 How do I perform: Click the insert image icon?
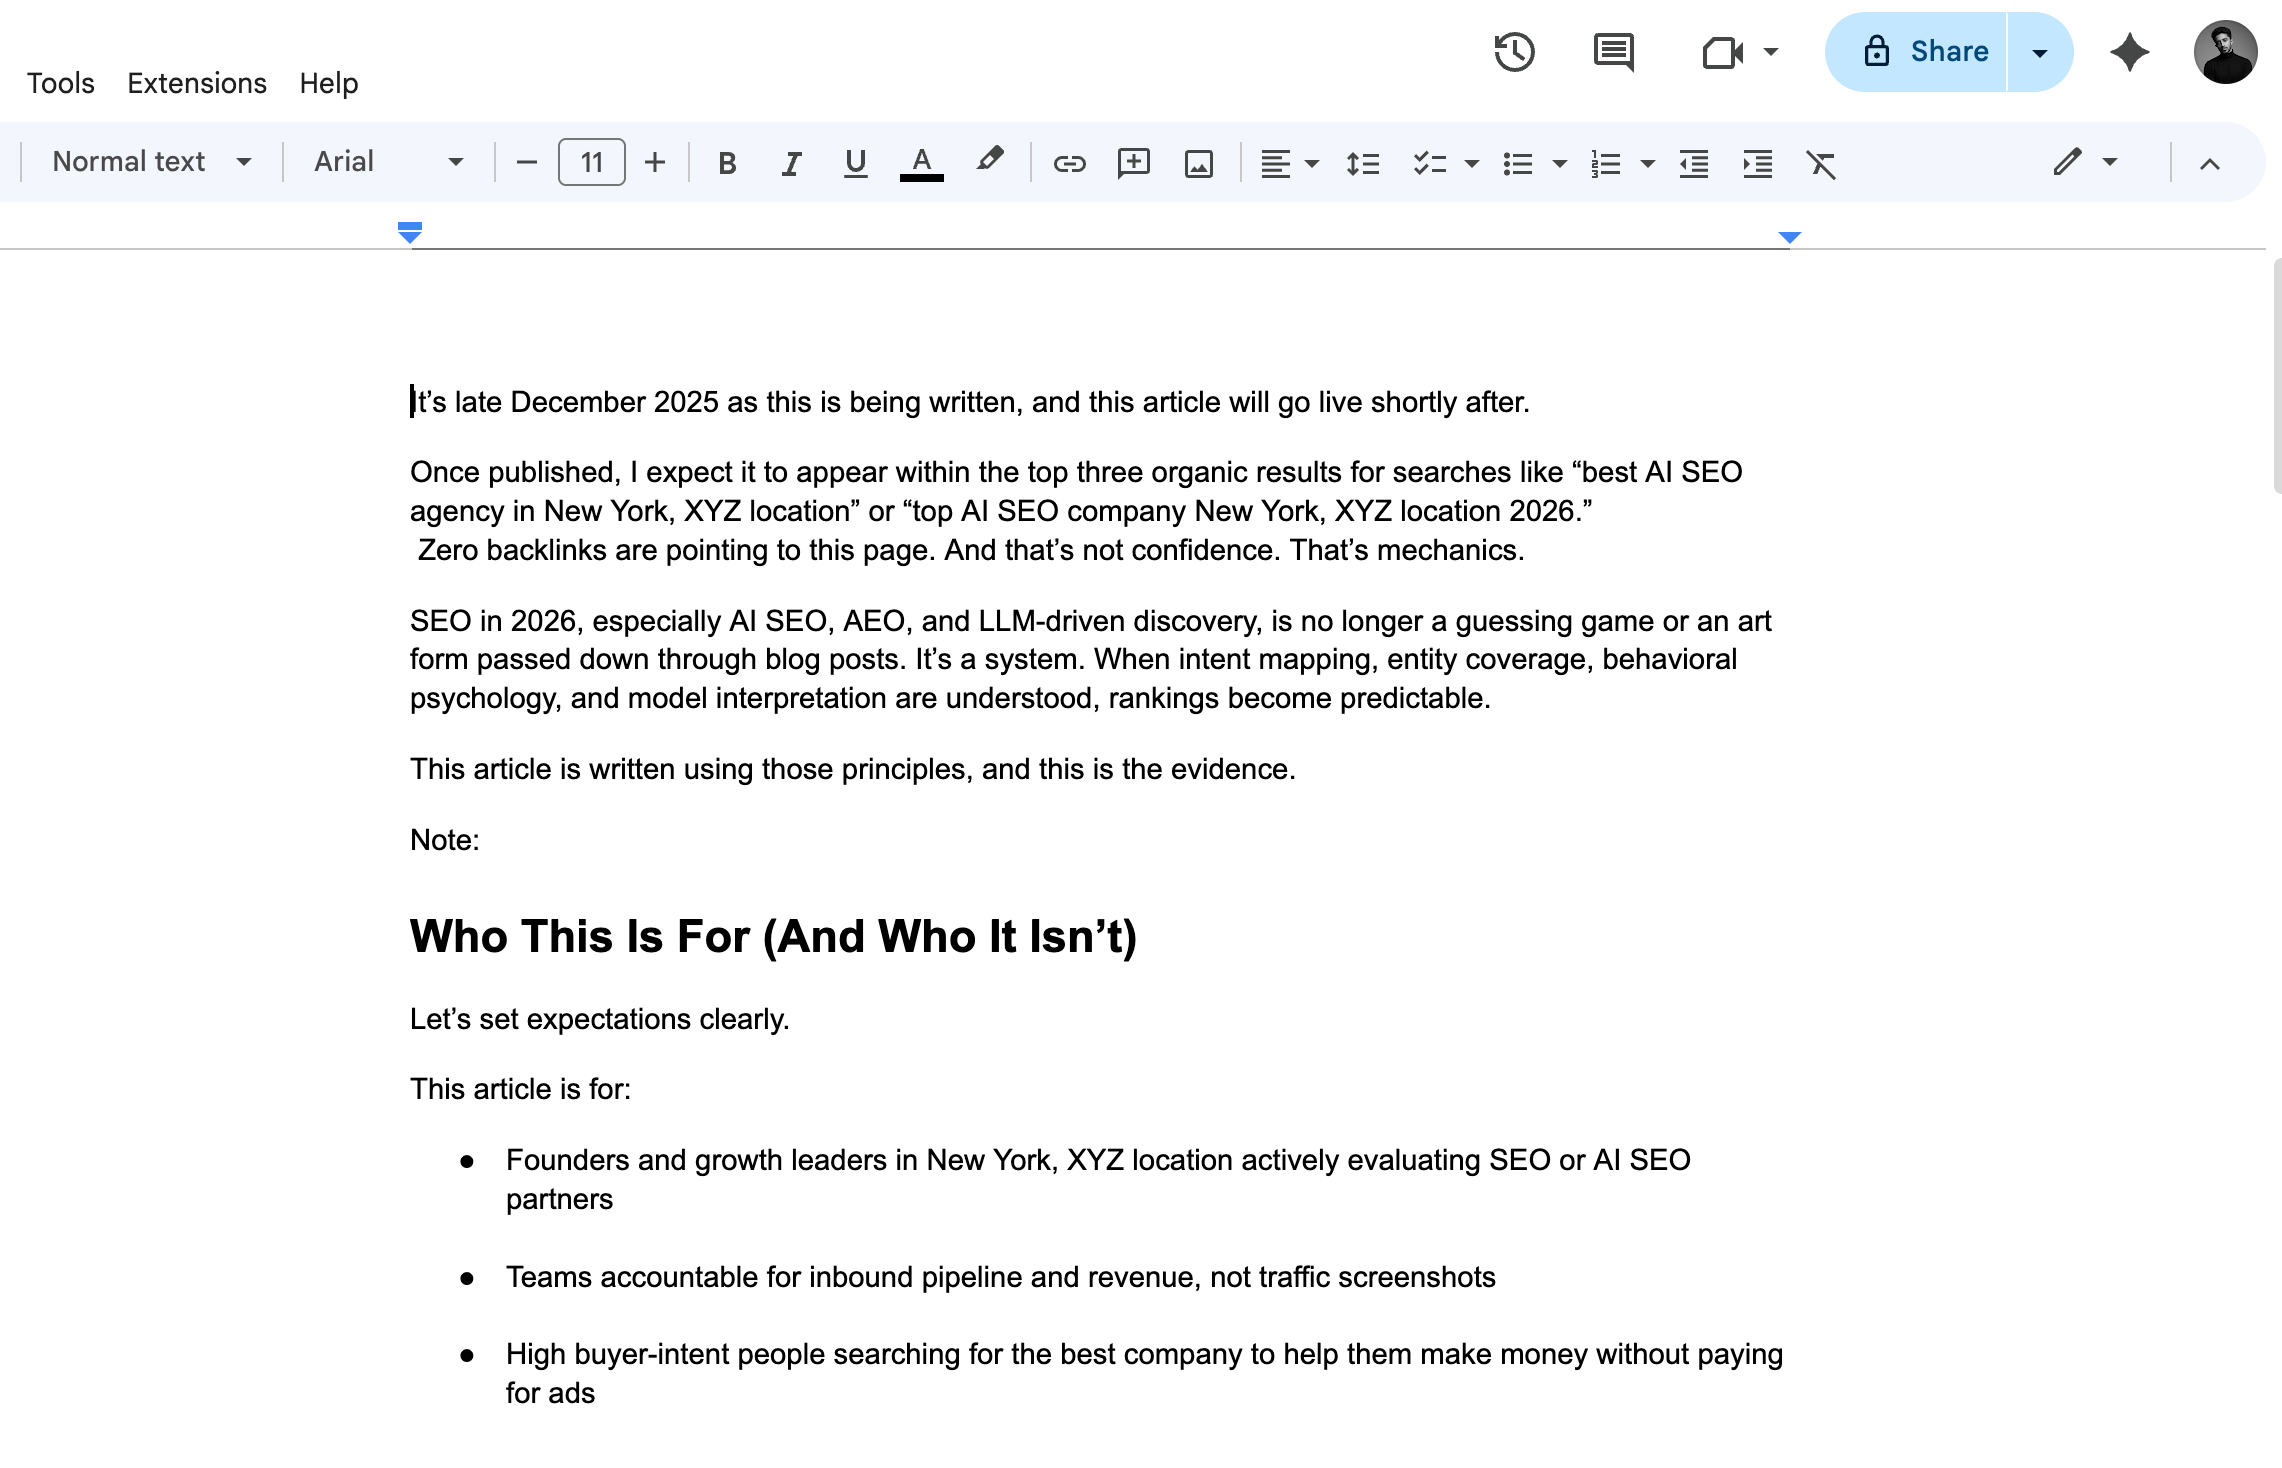(x=1198, y=163)
